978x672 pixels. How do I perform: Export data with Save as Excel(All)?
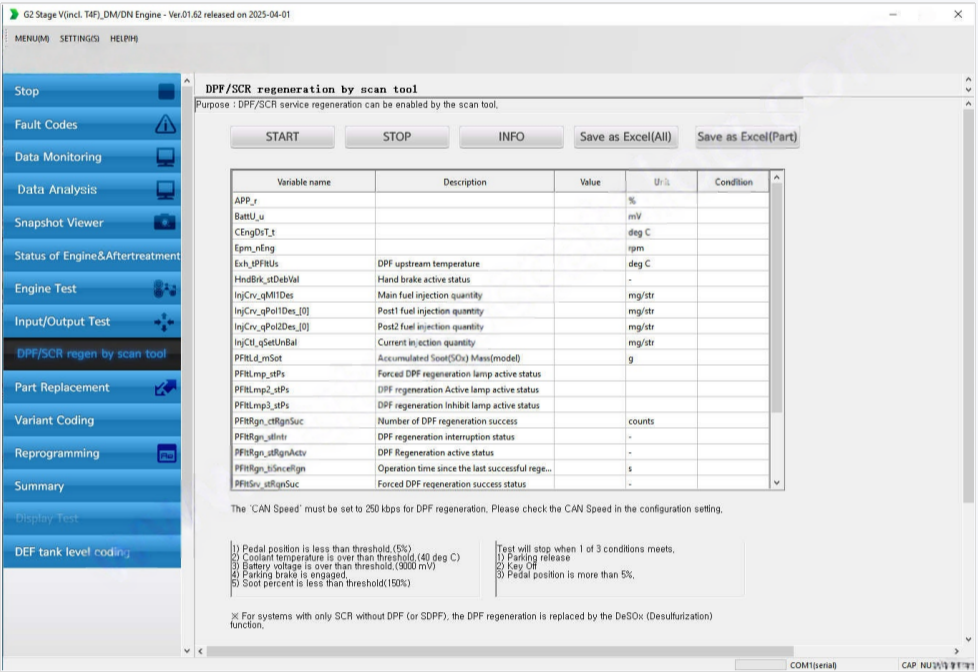[625, 137]
